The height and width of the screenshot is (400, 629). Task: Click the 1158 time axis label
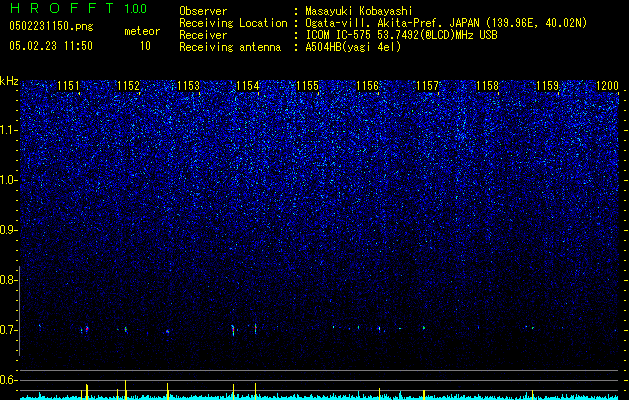click(x=487, y=85)
